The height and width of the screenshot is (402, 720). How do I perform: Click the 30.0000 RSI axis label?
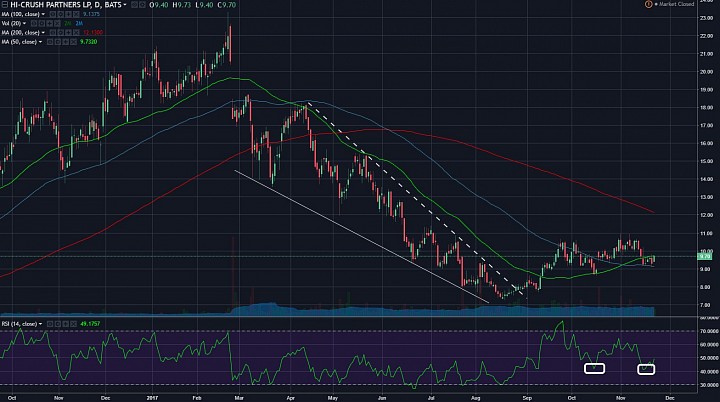coord(709,385)
